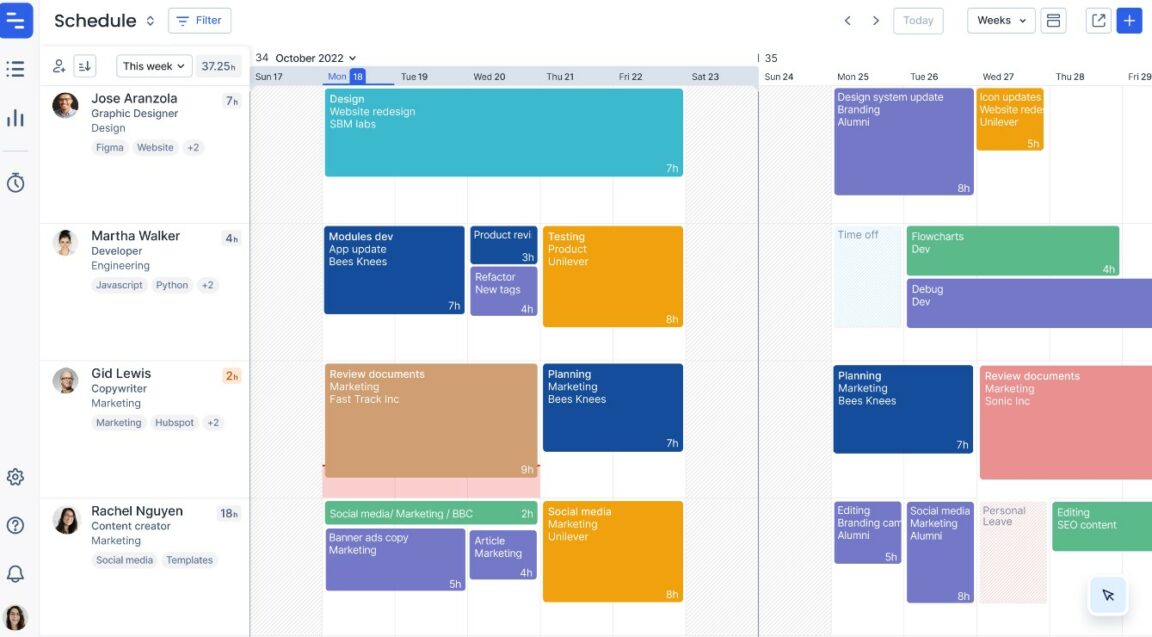The height and width of the screenshot is (637, 1152).
Task: Click the sort members icon beside add person
Action: 84,65
